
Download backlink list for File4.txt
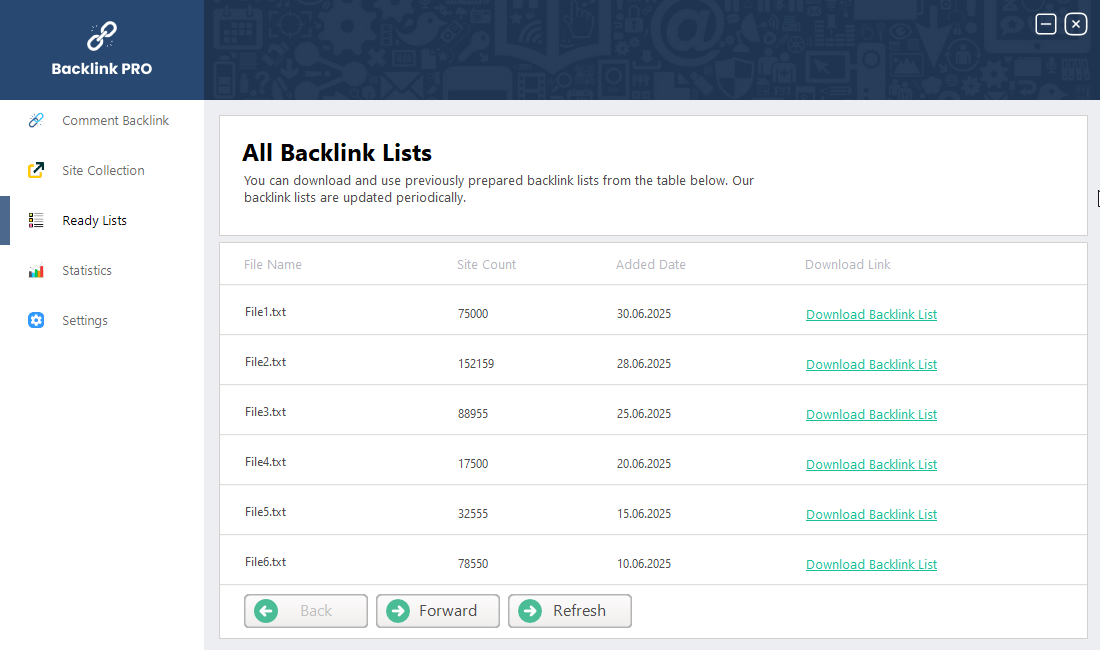pyautogui.click(x=871, y=465)
